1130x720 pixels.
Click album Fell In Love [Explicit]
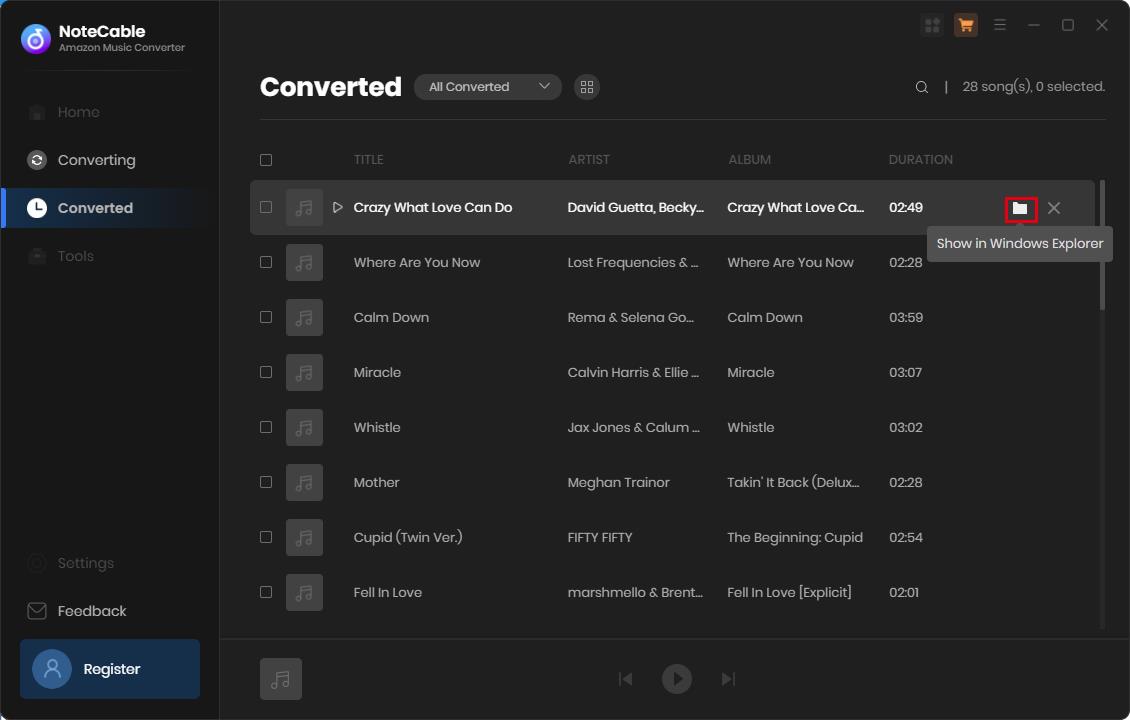point(789,592)
